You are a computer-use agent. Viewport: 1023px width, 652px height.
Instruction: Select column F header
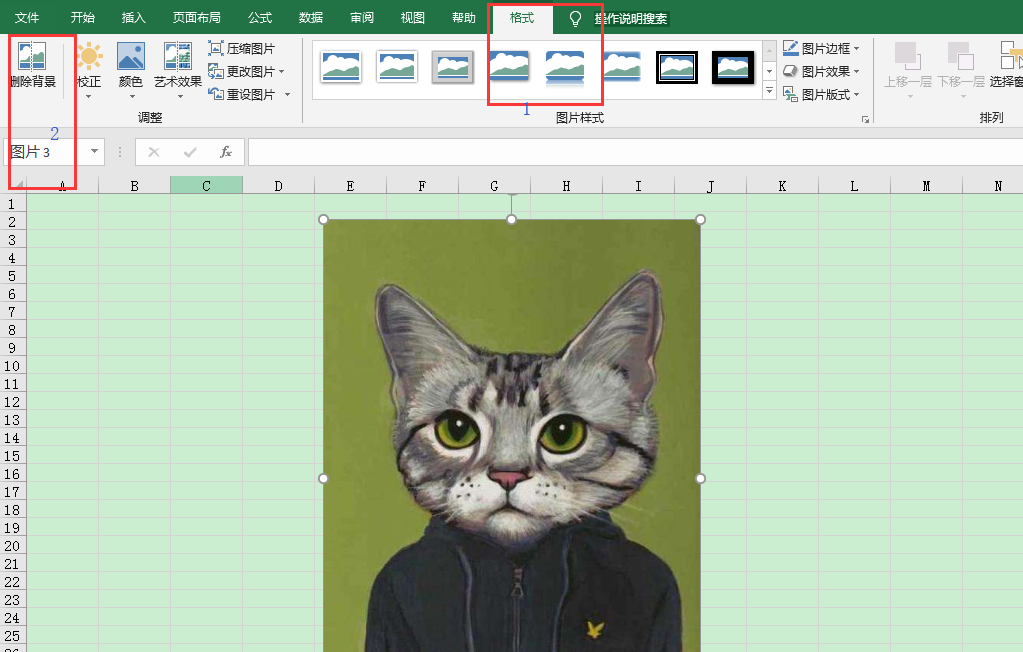click(422, 185)
